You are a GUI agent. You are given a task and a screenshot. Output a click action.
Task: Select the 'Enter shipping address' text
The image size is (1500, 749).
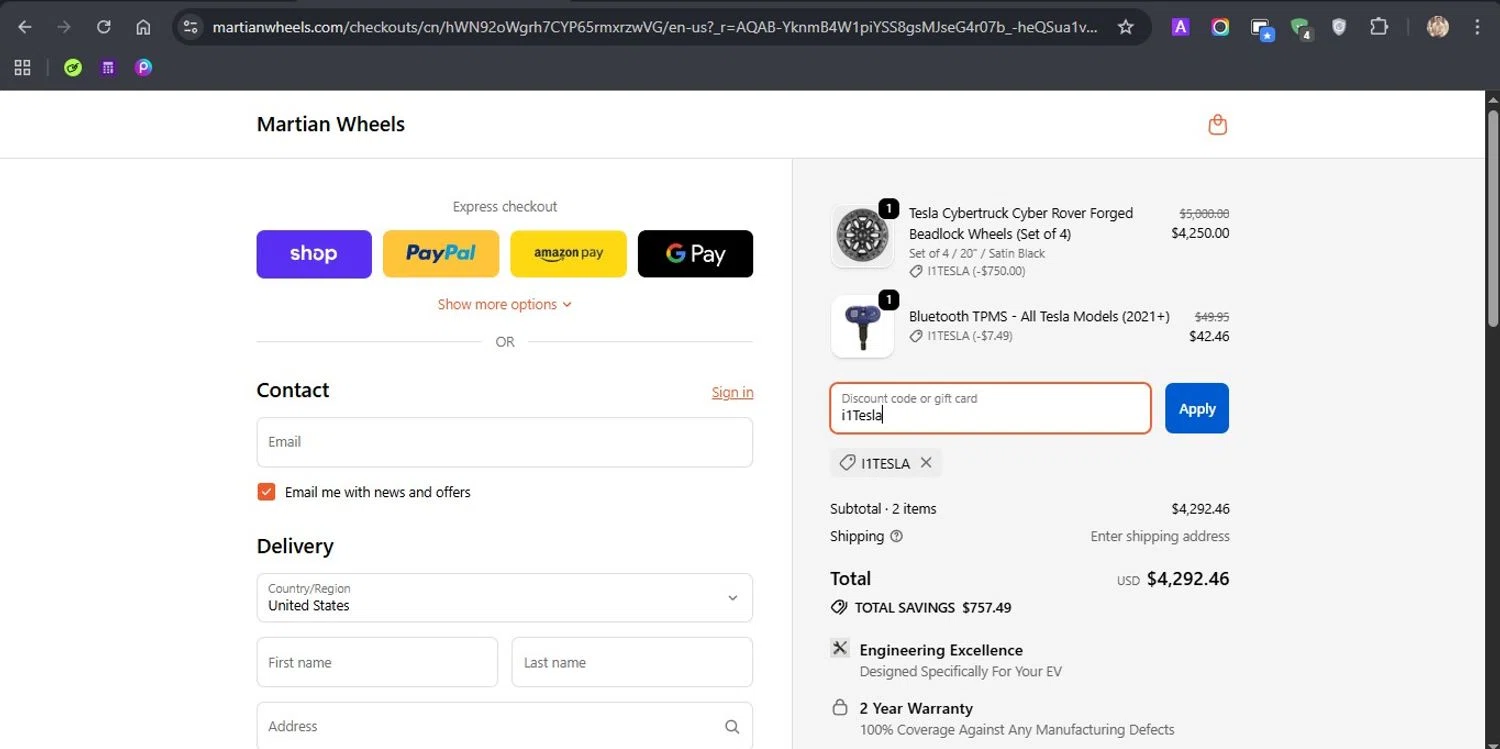[x=1160, y=536]
